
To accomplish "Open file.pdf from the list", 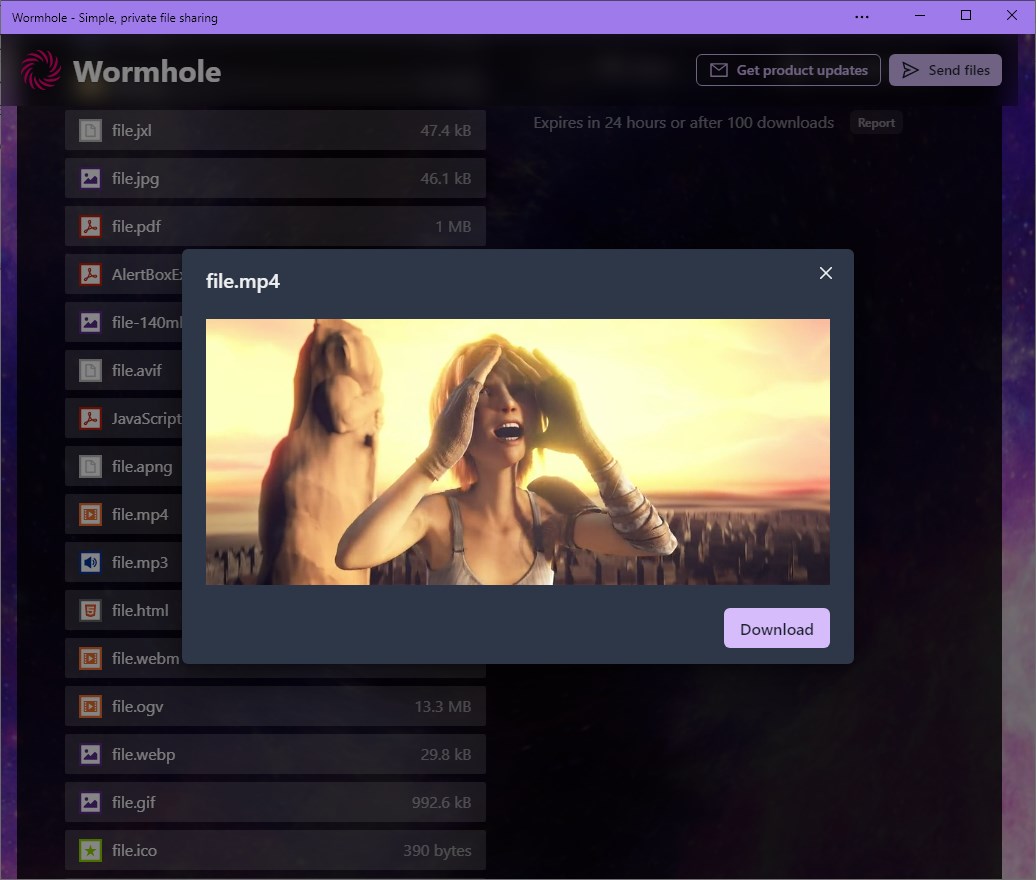I will click(x=276, y=227).
